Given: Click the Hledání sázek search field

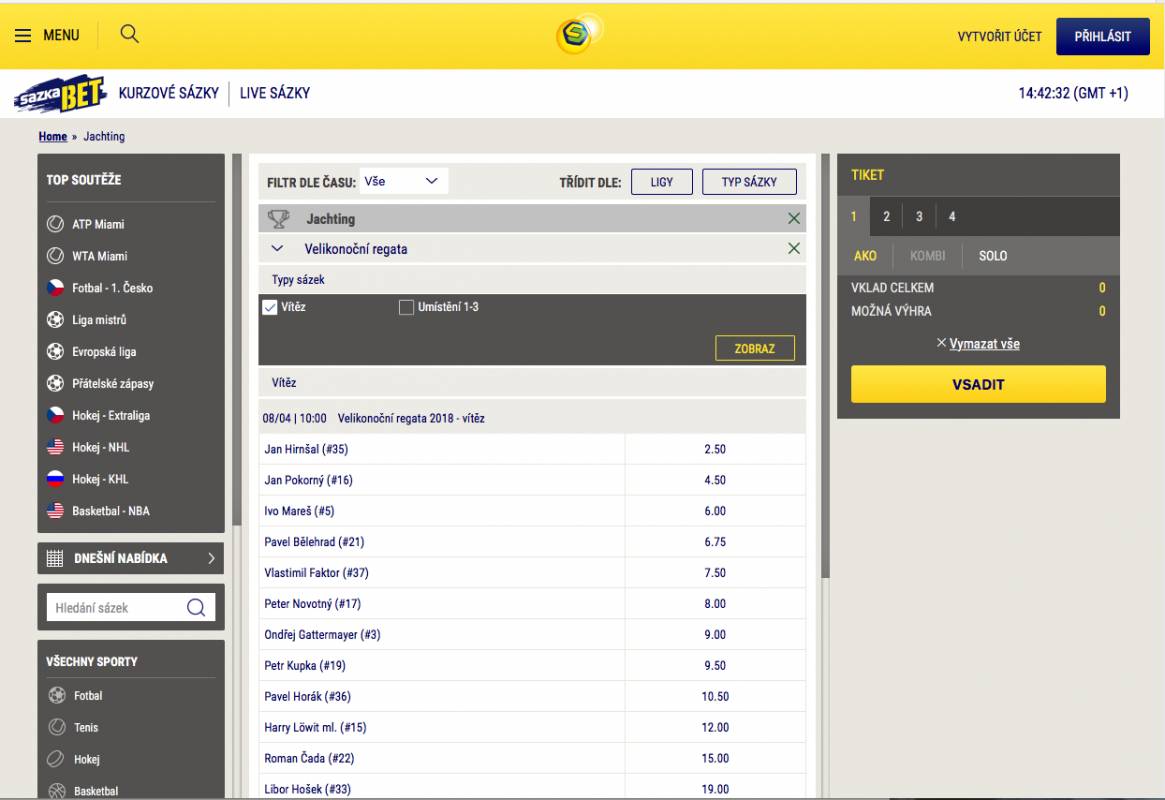Looking at the screenshot, I should coord(118,607).
